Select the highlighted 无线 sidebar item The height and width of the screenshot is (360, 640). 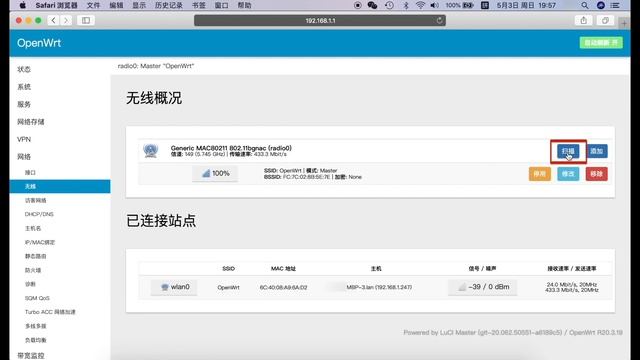pos(60,187)
